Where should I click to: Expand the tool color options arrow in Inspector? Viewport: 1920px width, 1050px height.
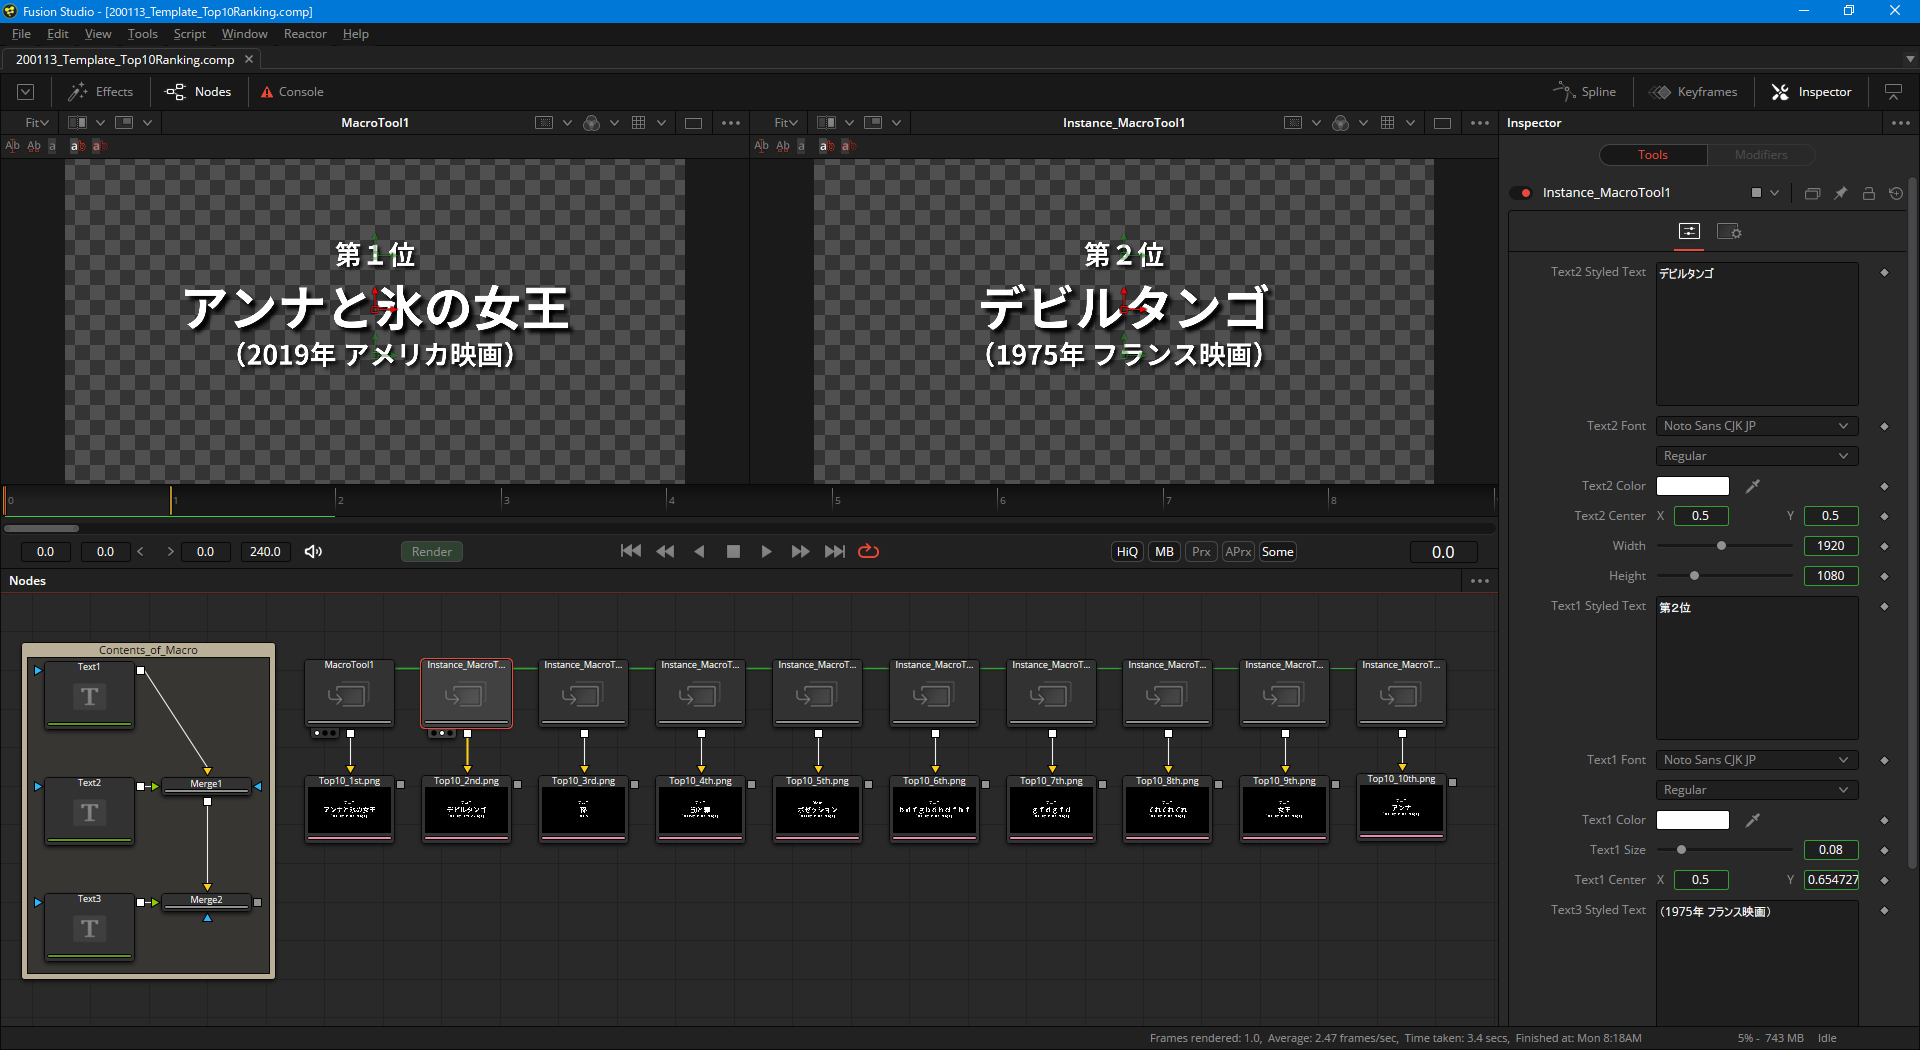[1774, 193]
